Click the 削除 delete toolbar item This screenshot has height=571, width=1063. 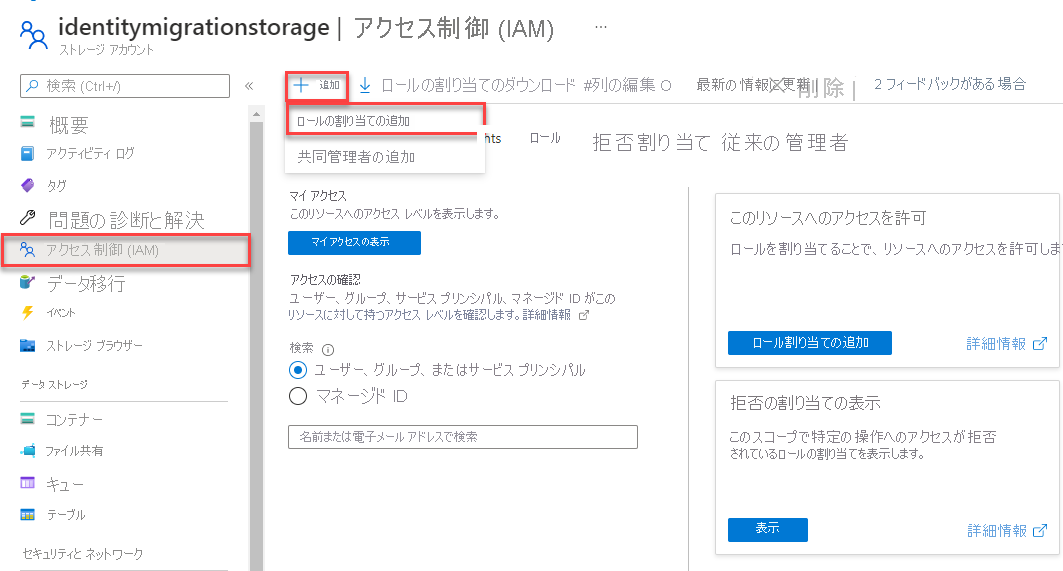pyautogui.click(x=820, y=87)
